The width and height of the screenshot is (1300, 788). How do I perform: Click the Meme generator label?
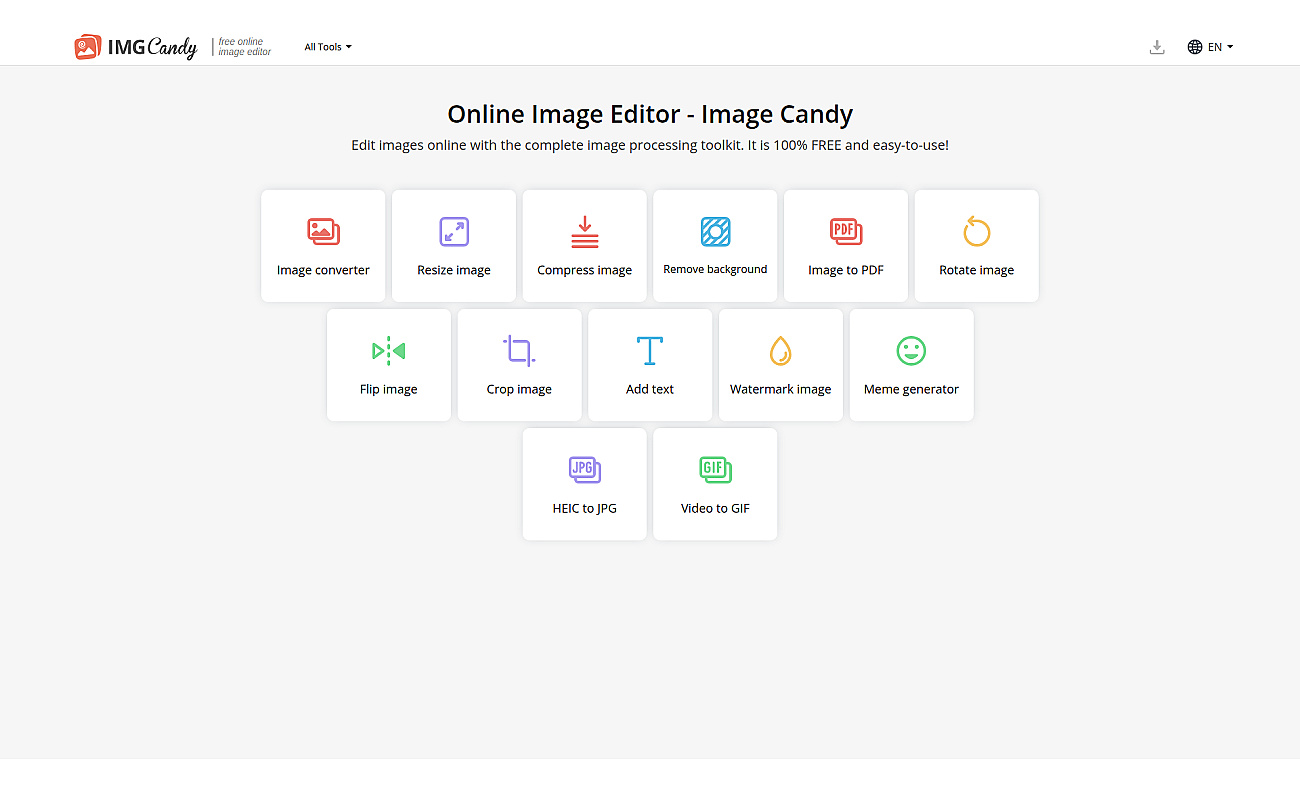point(911,389)
